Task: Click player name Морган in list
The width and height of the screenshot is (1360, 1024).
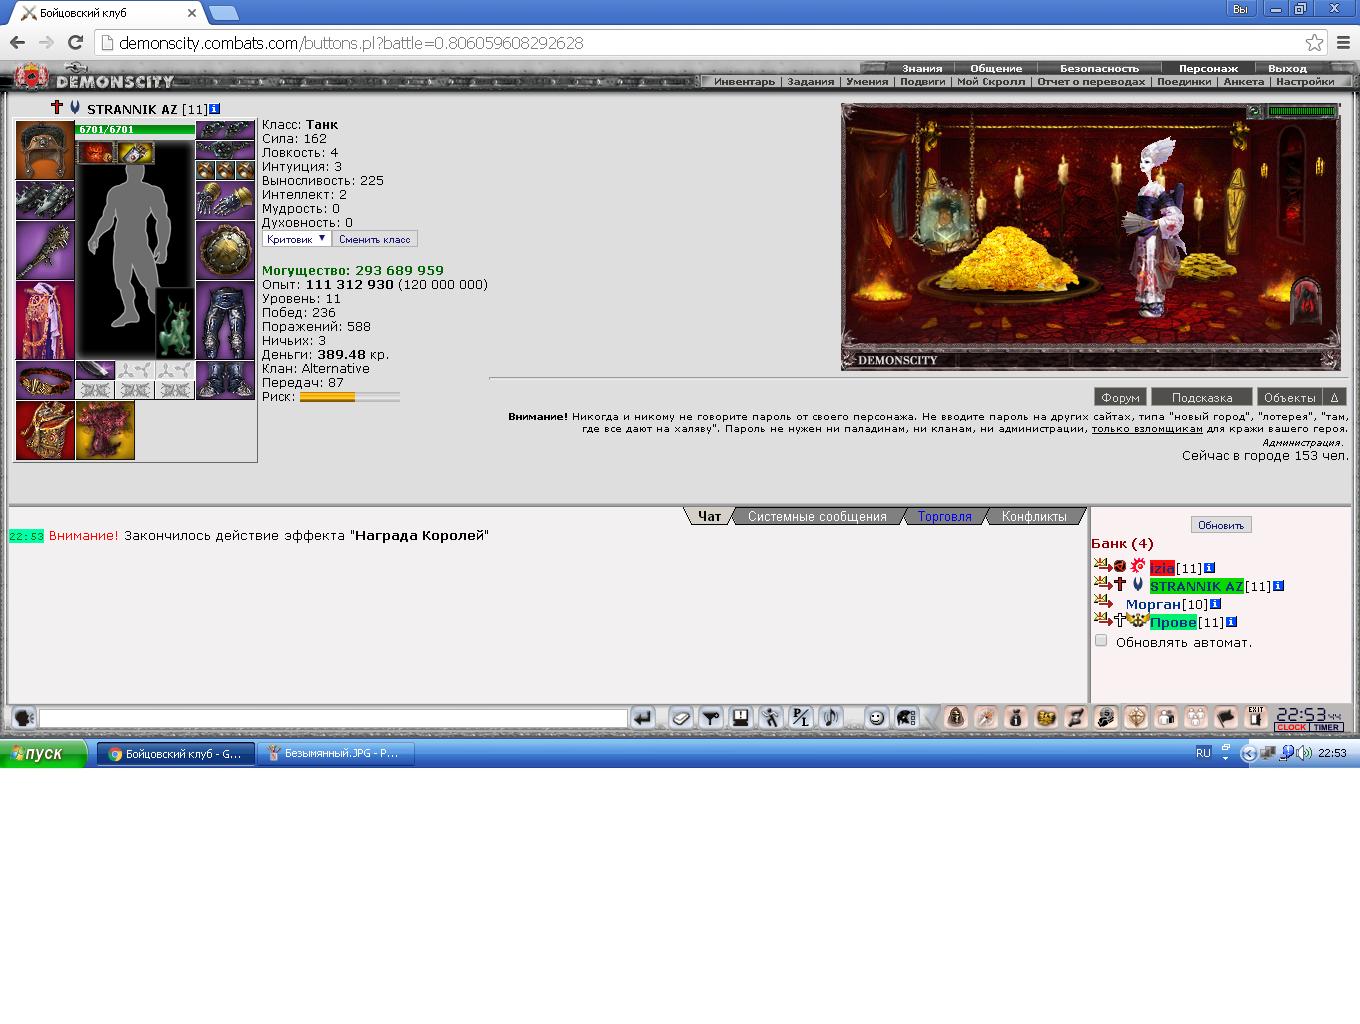Action: pyautogui.click(x=1153, y=604)
